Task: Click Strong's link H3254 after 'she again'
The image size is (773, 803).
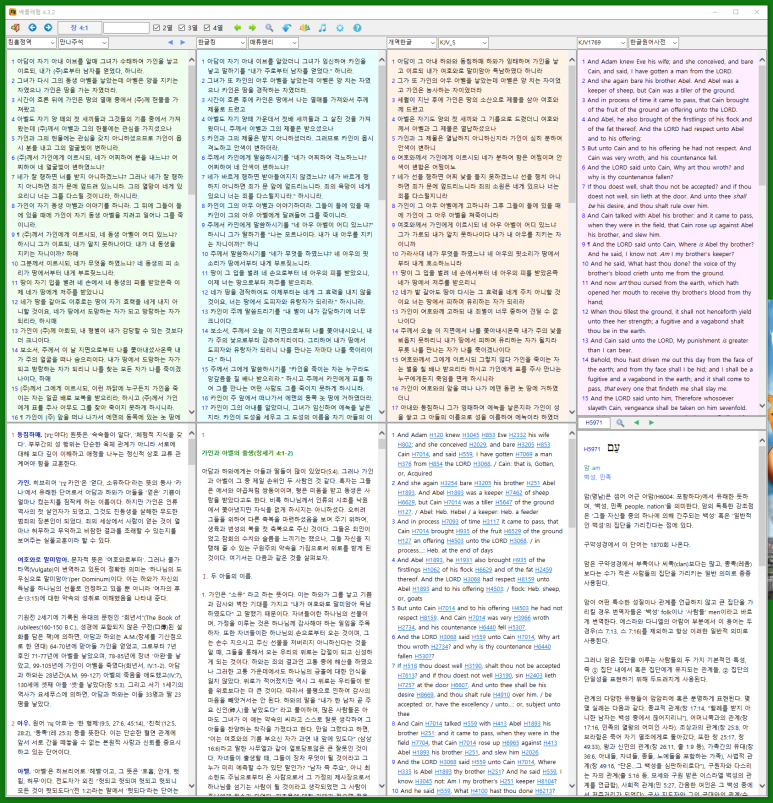Action: pos(448,483)
